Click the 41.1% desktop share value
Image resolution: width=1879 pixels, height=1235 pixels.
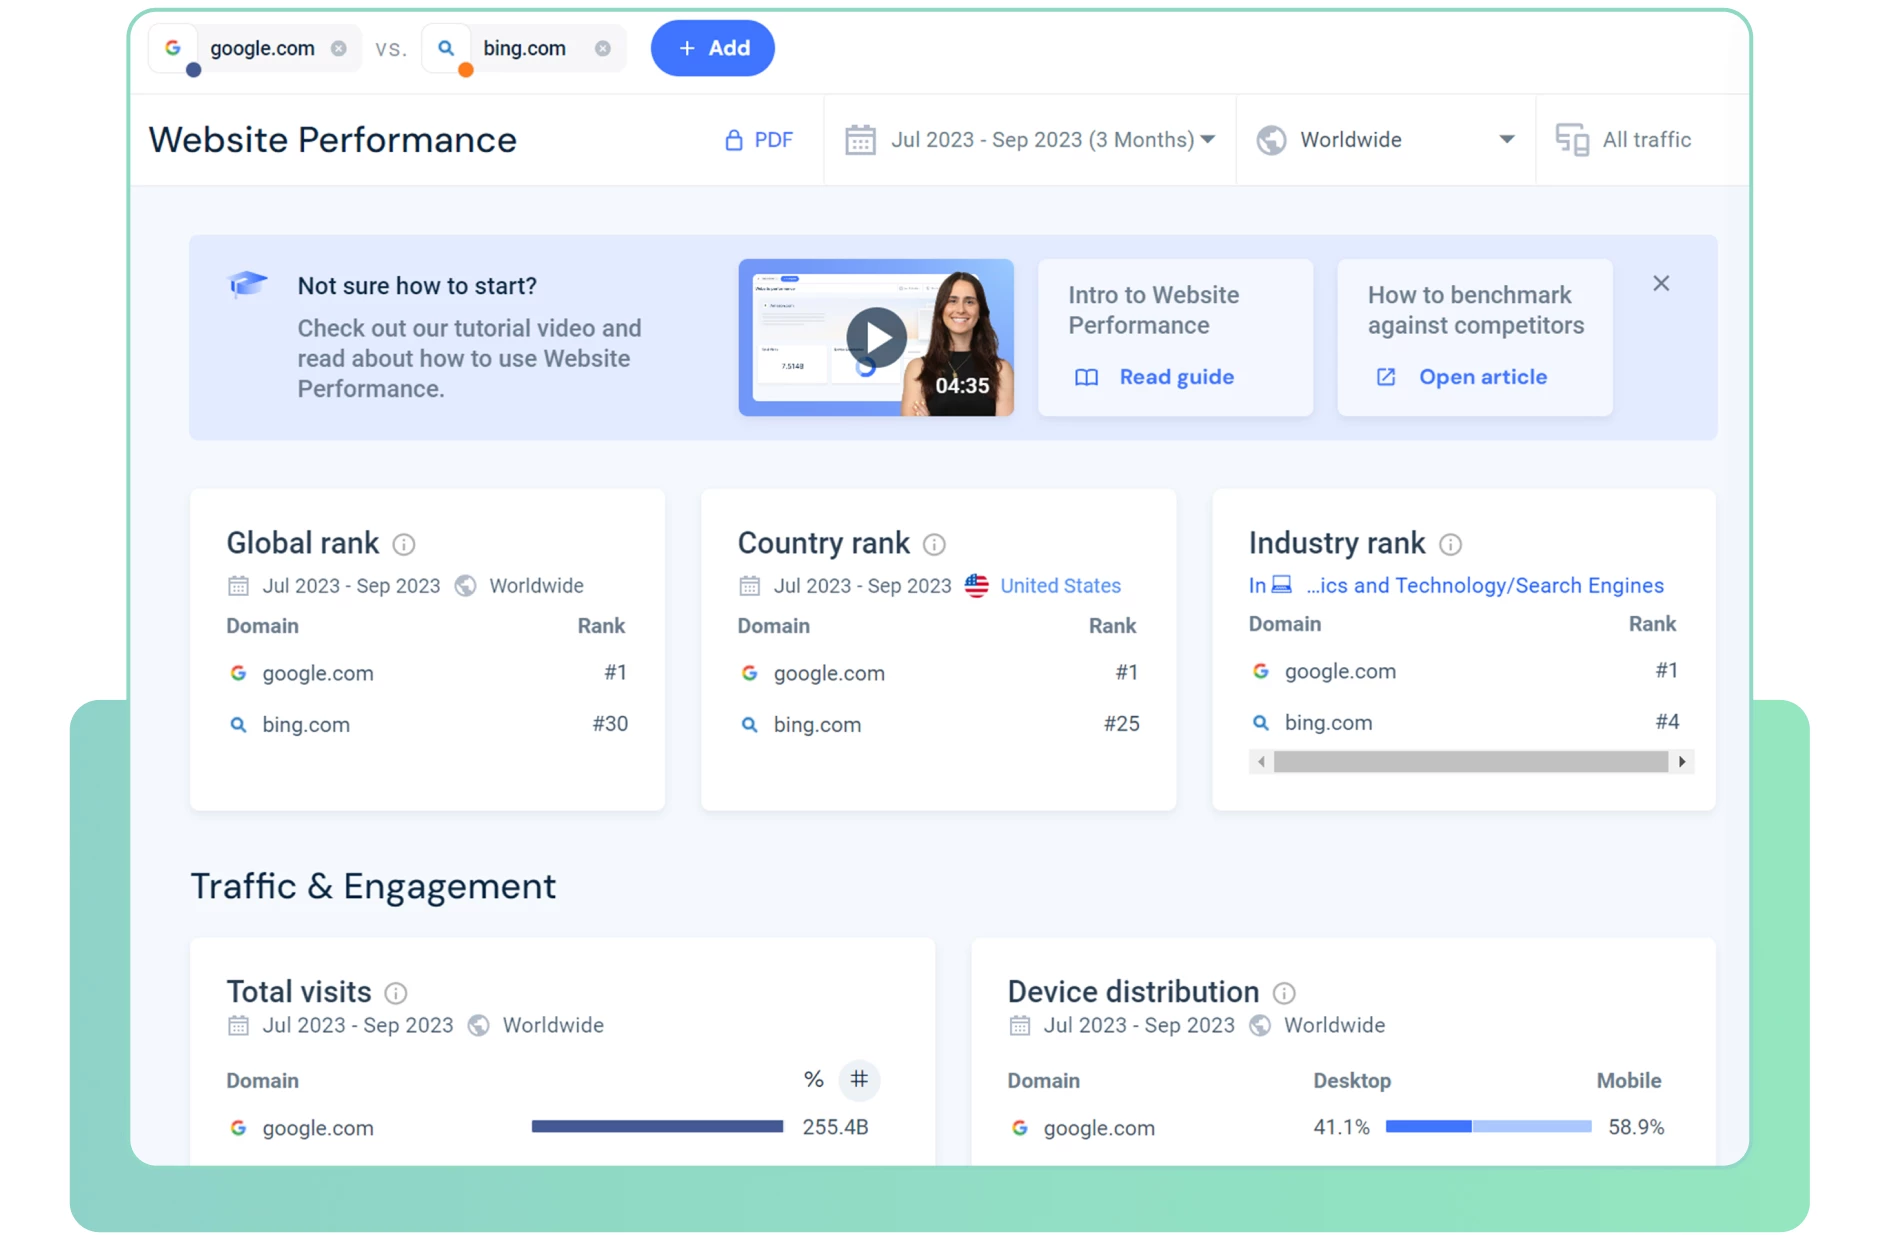tap(1341, 1128)
